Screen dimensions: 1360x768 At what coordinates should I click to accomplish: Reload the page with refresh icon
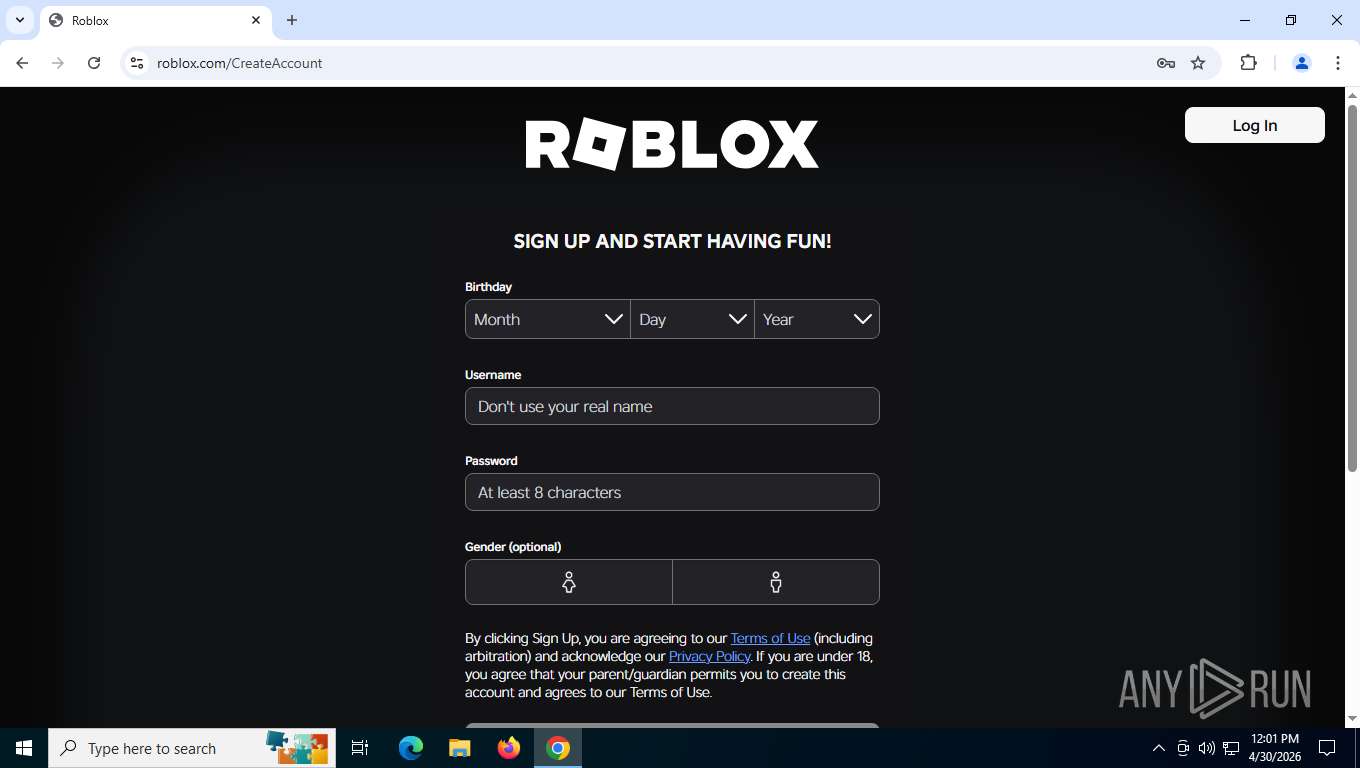coord(94,63)
